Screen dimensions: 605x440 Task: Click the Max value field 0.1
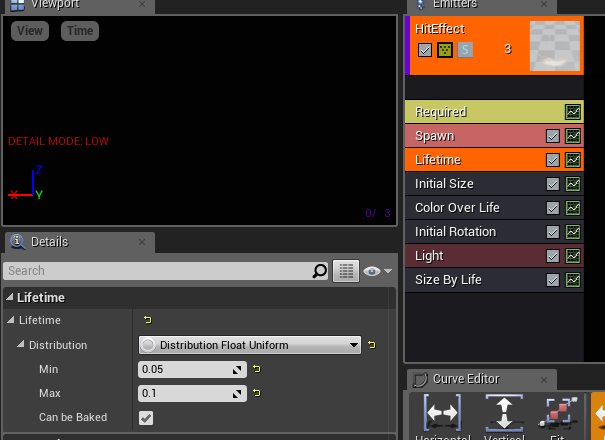(192, 393)
